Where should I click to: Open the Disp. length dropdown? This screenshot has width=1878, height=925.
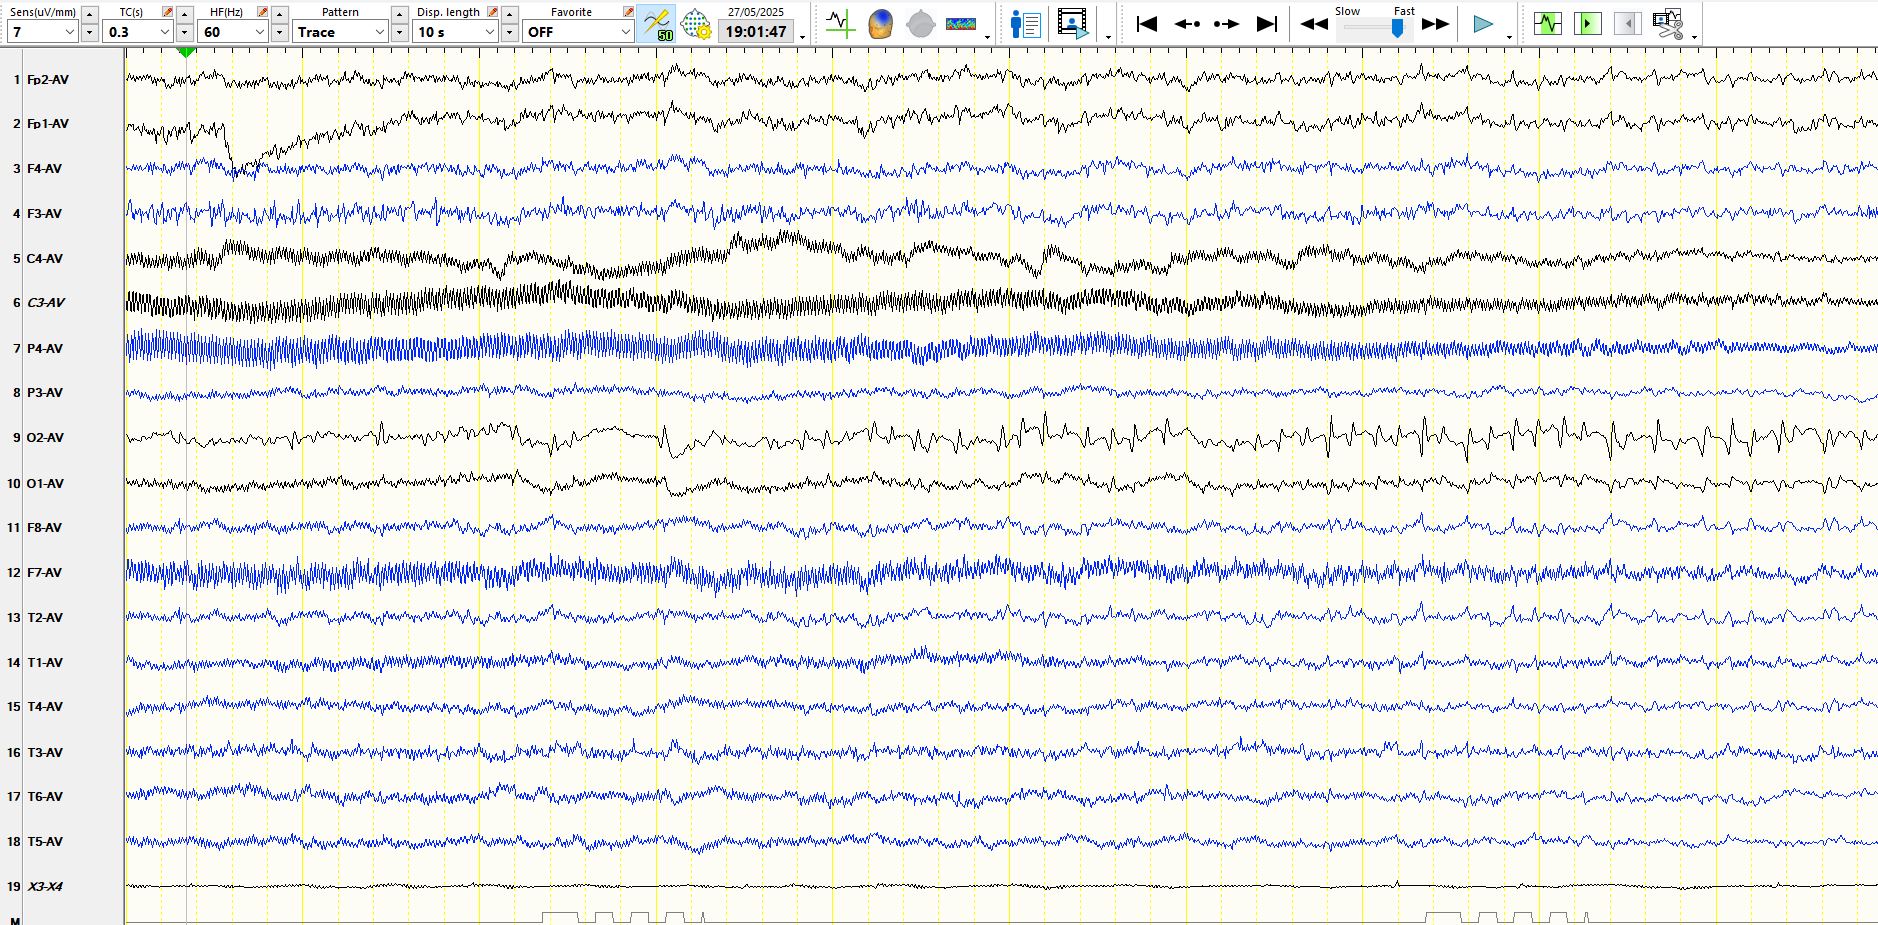(489, 32)
